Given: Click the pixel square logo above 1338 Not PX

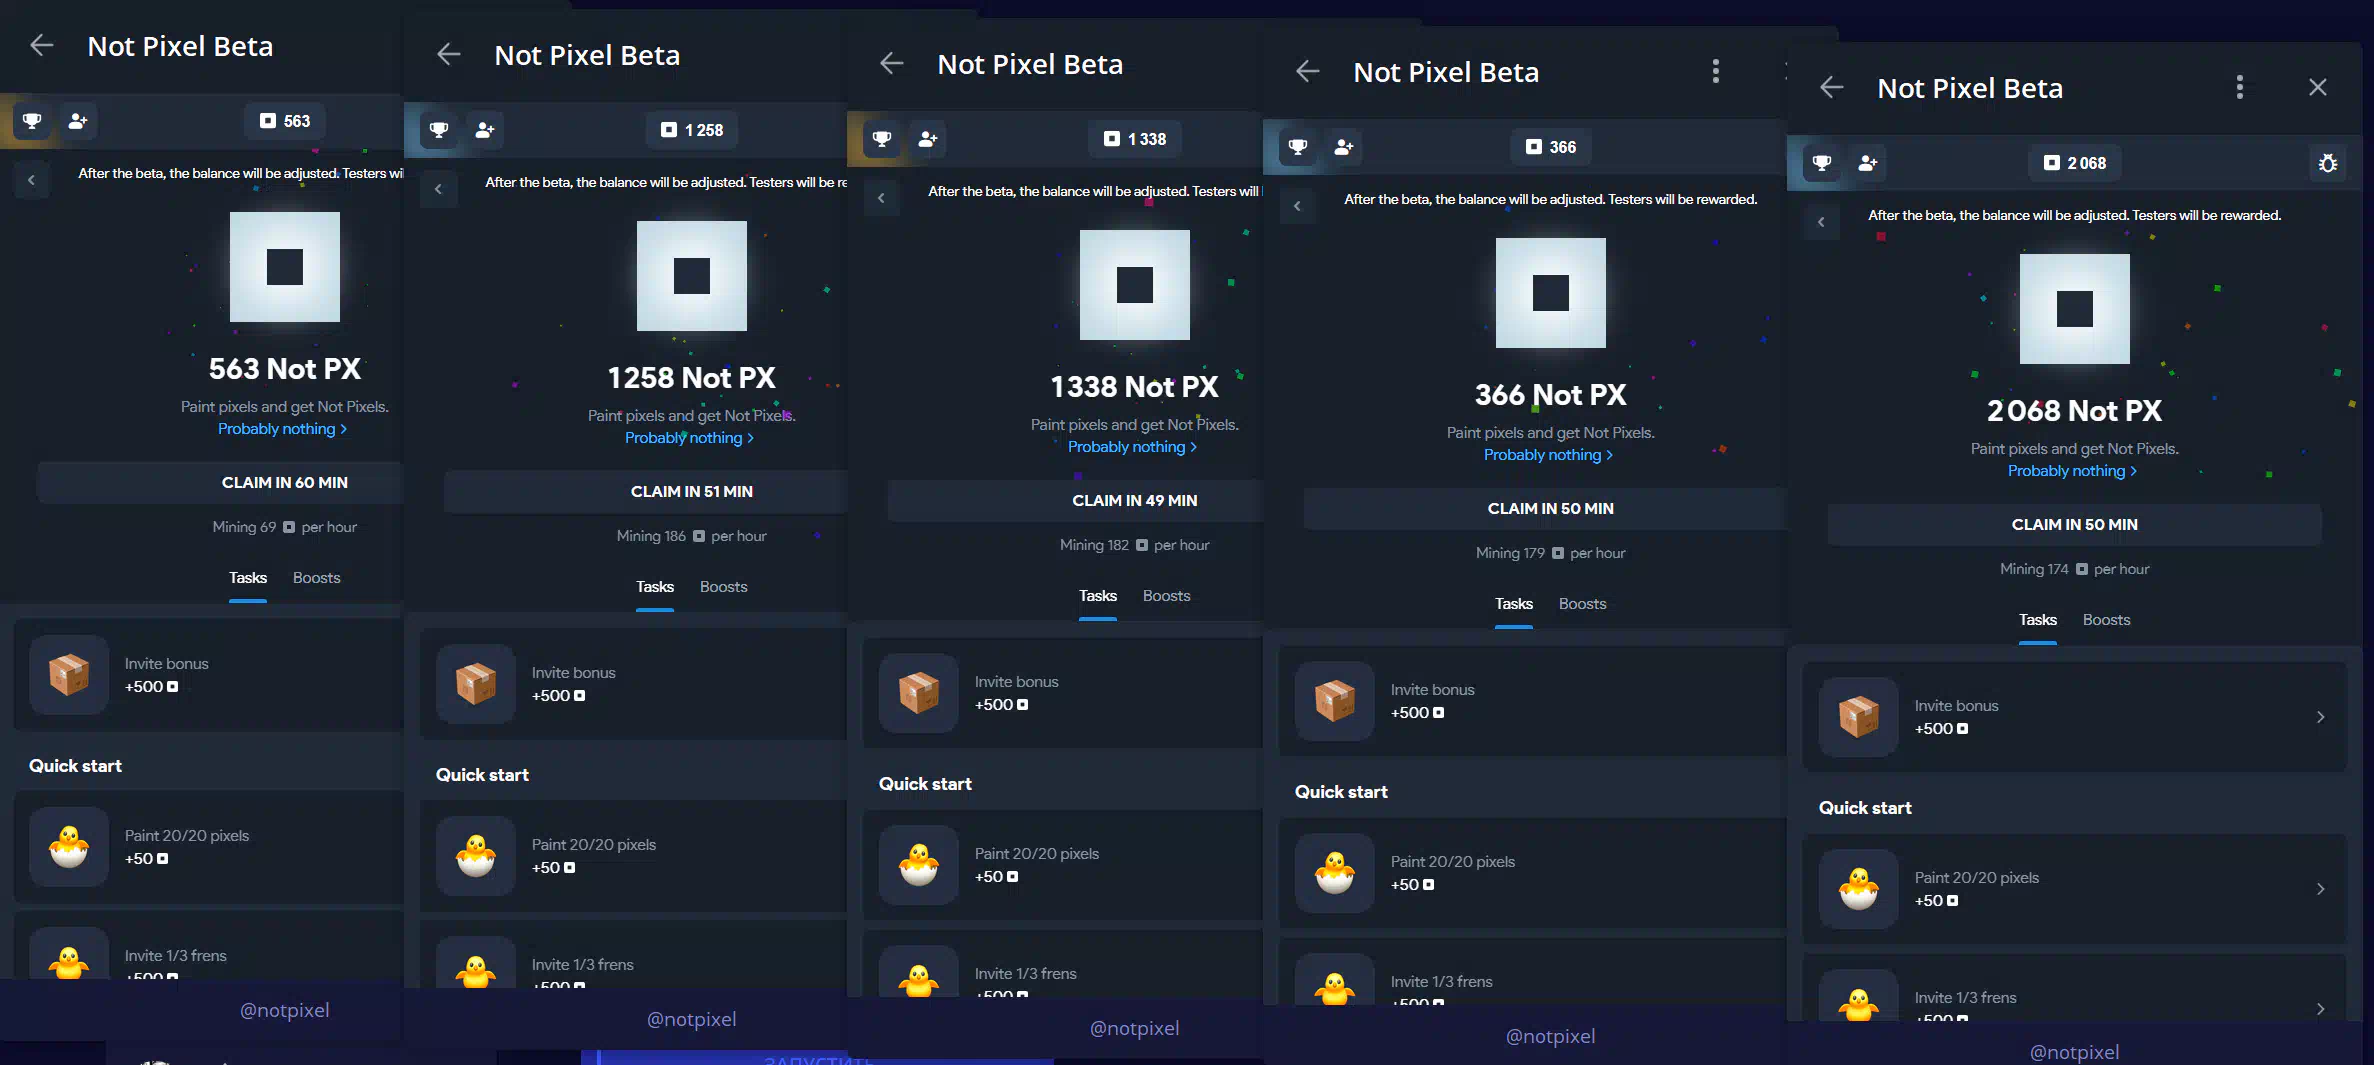Looking at the screenshot, I should 1135,285.
